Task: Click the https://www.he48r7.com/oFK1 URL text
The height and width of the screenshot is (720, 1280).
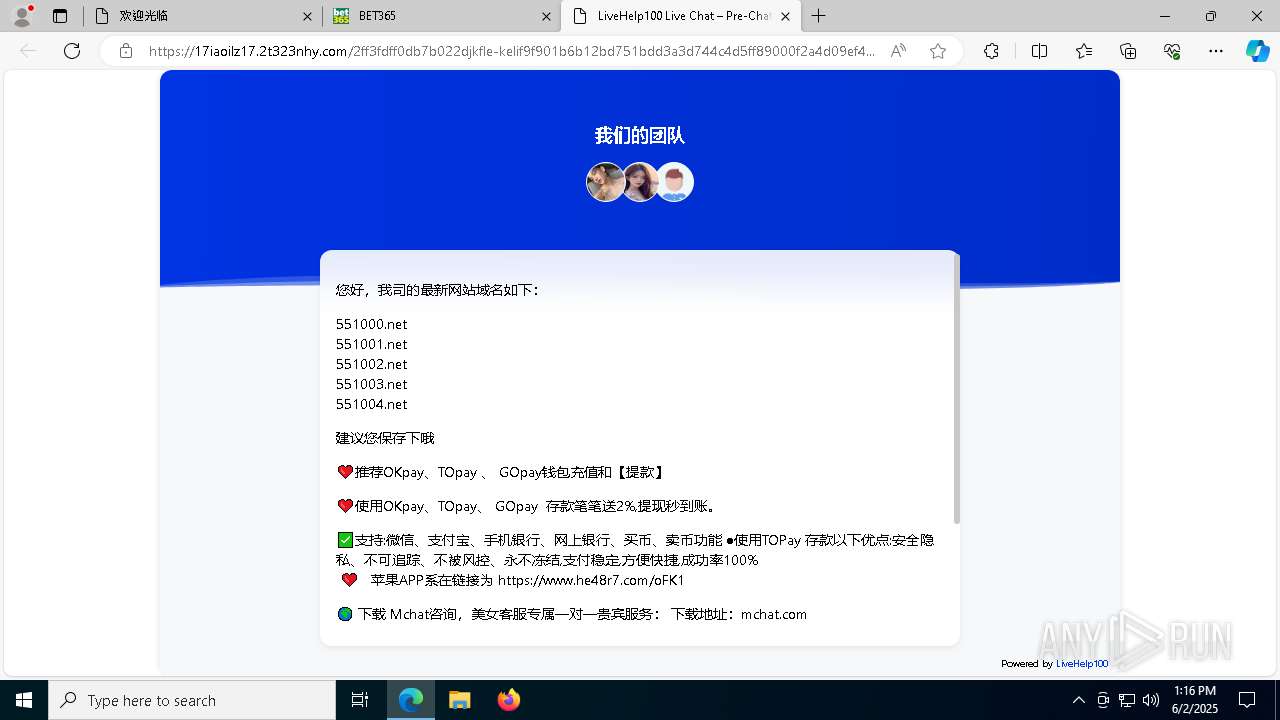Action: (x=591, y=580)
